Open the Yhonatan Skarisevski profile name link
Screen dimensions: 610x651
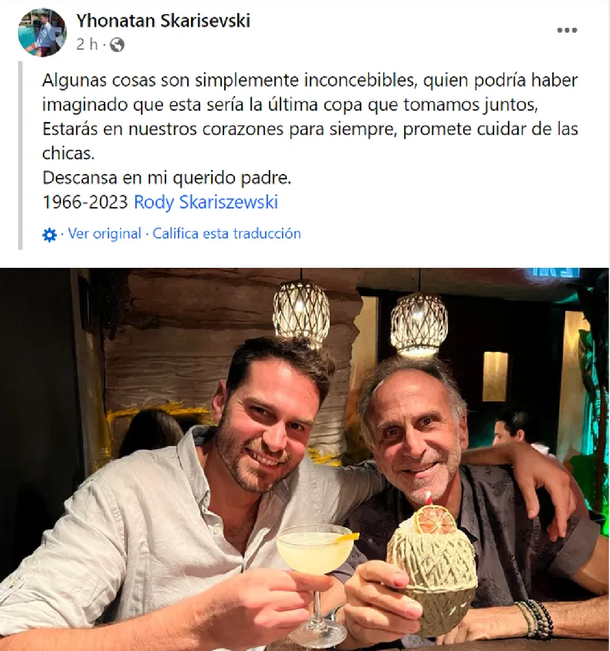pos(163,21)
